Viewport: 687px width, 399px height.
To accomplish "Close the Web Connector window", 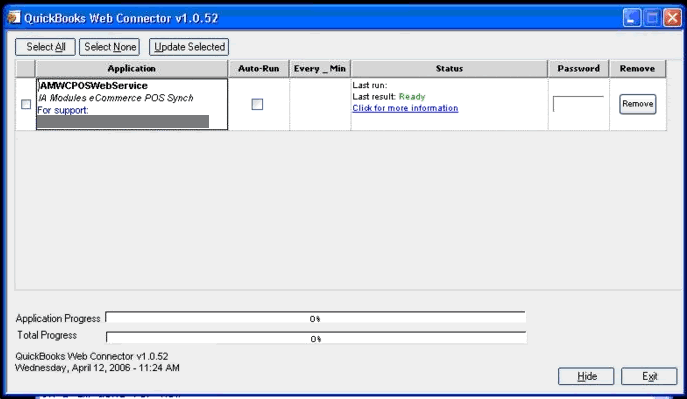I will 672,18.
